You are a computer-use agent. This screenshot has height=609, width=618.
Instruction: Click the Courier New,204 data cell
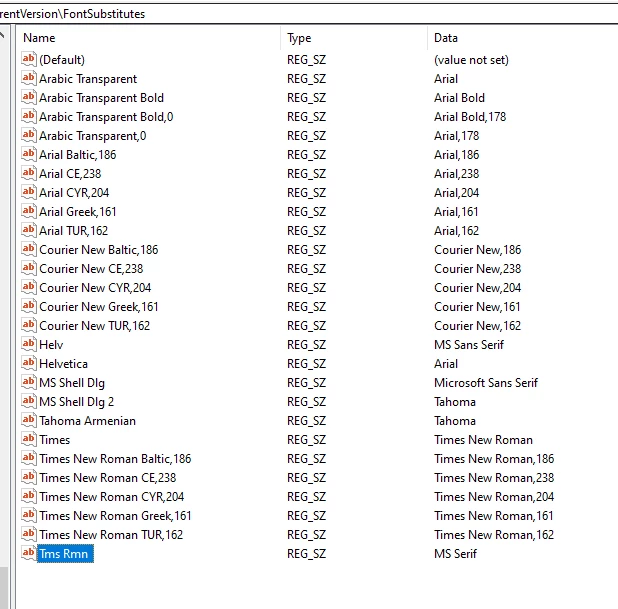point(477,288)
